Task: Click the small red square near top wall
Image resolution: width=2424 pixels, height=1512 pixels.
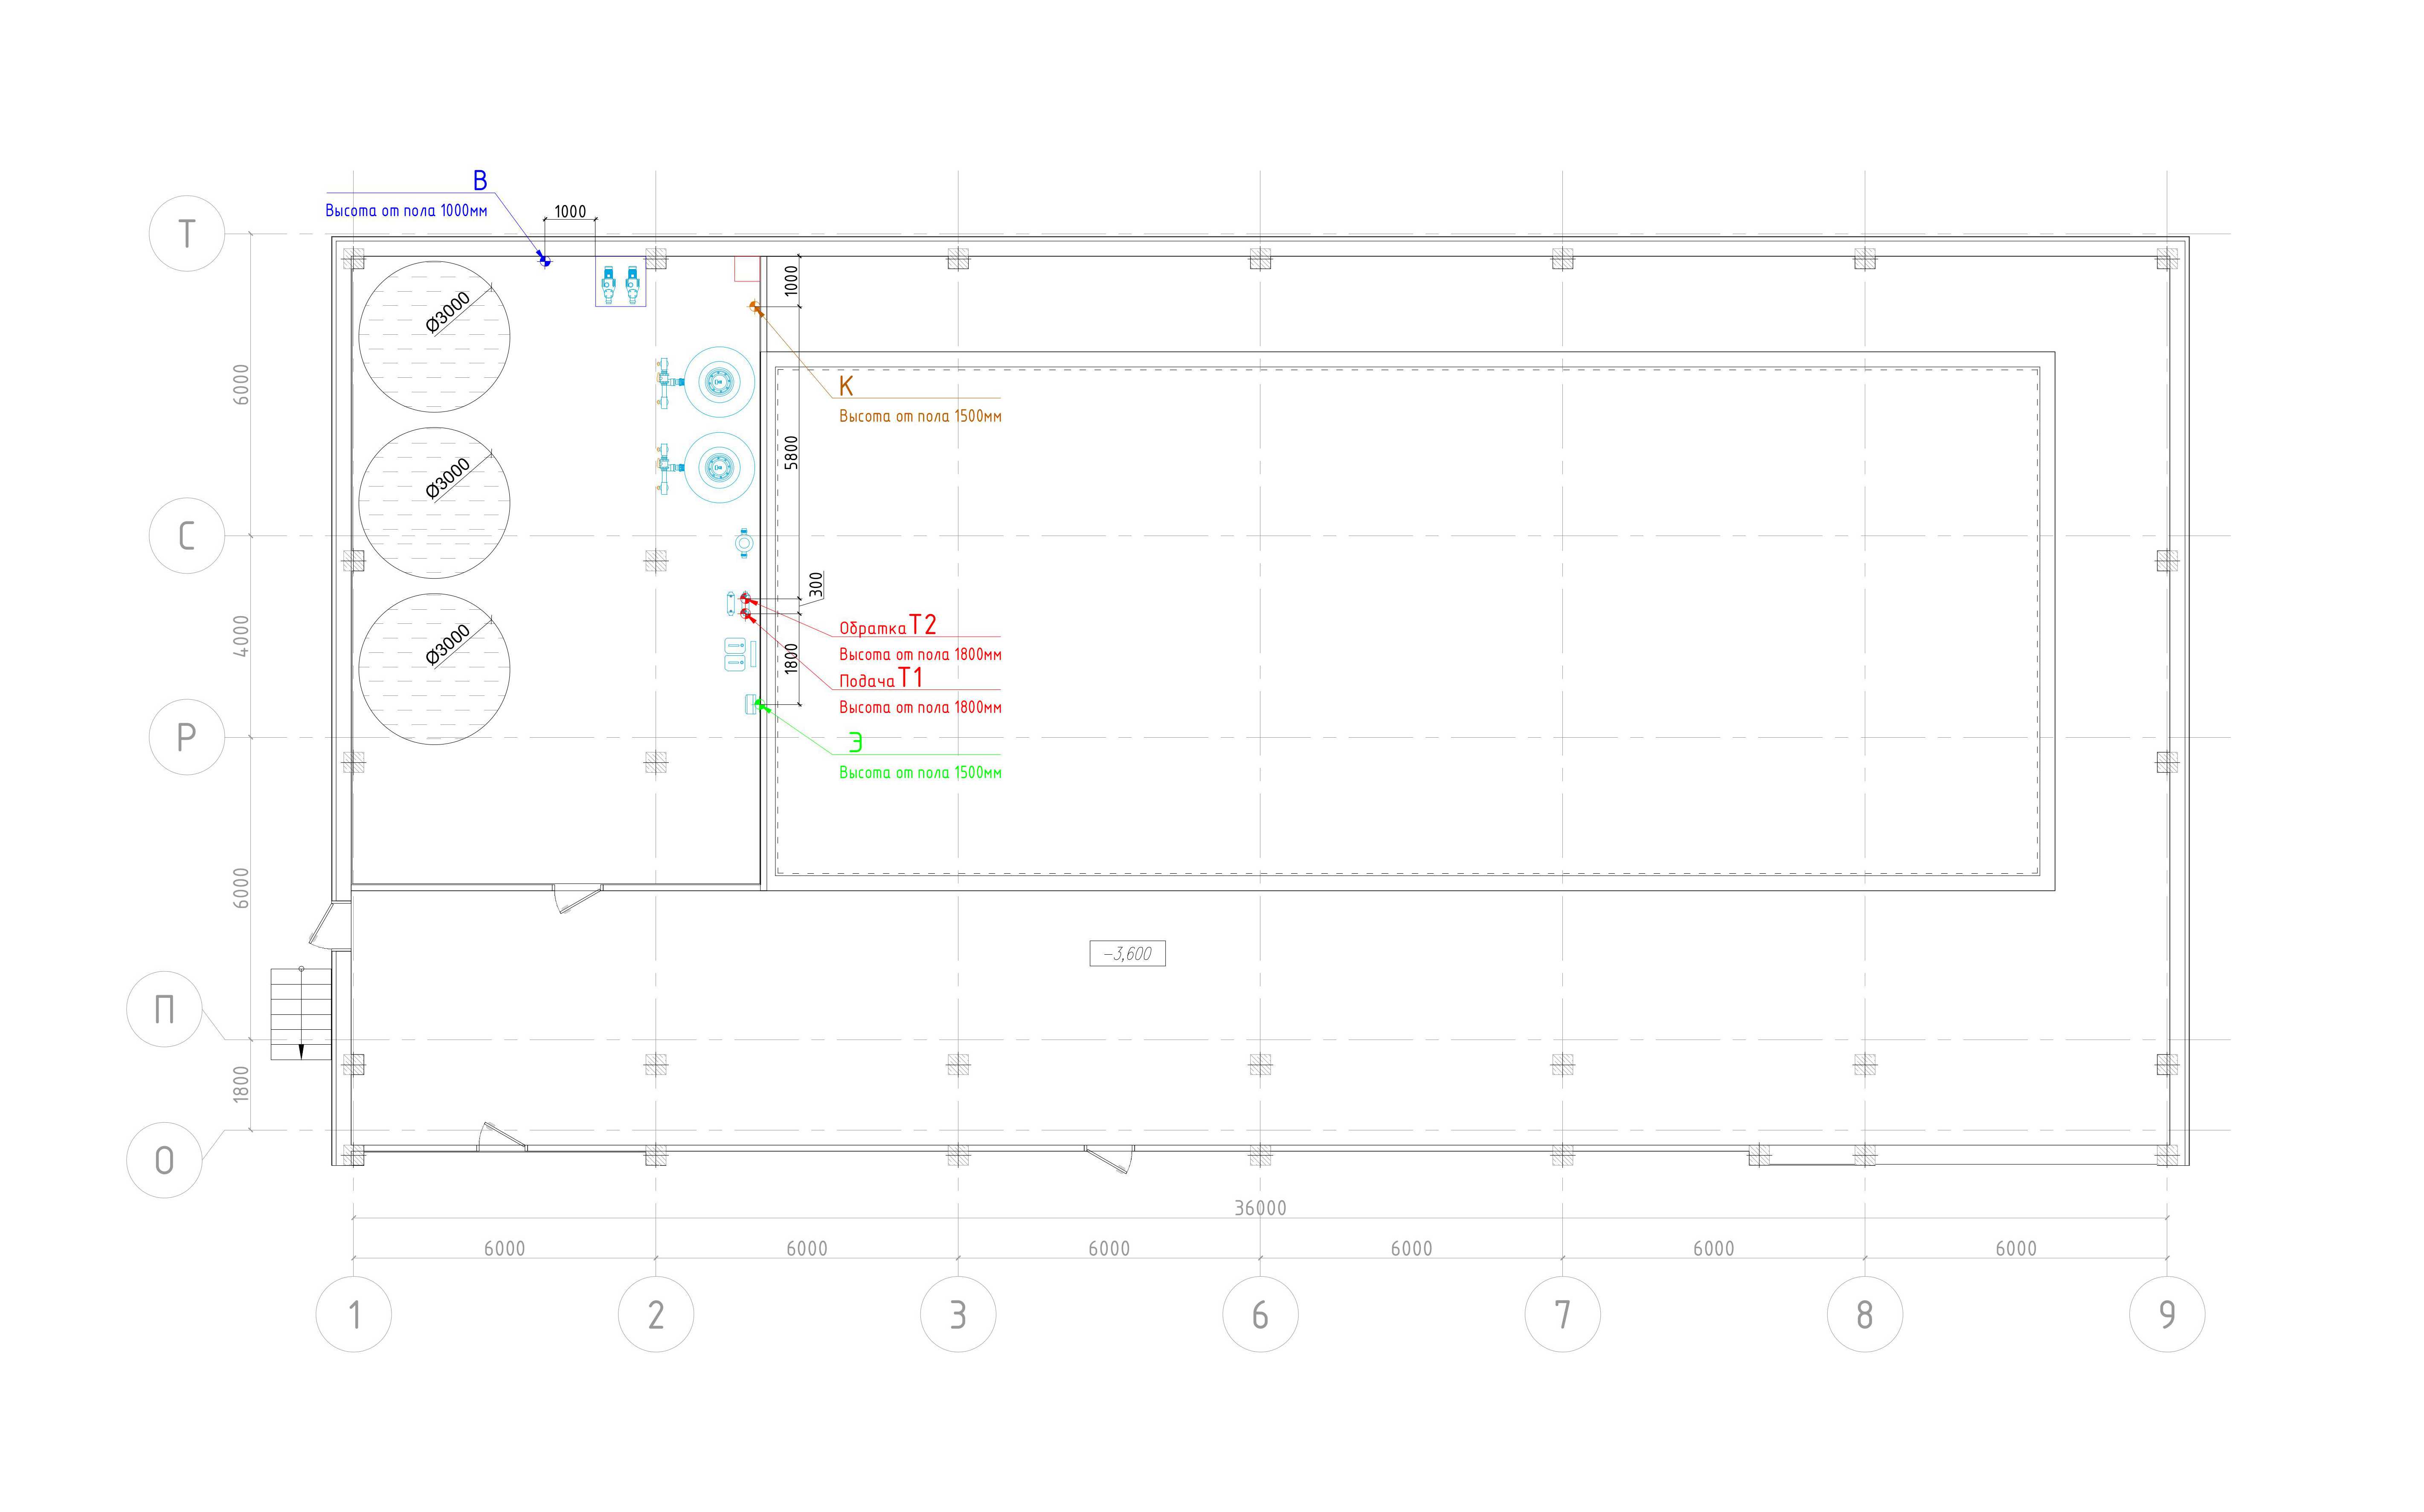Action: coord(747,268)
